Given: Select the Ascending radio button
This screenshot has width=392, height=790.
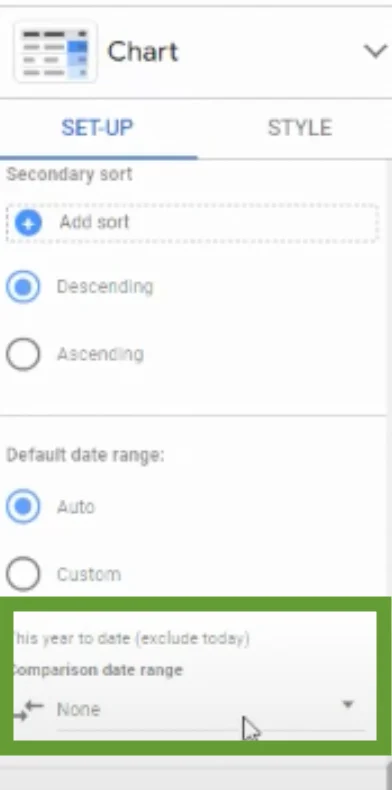Looking at the screenshot, I should click(x=23, y=354).
